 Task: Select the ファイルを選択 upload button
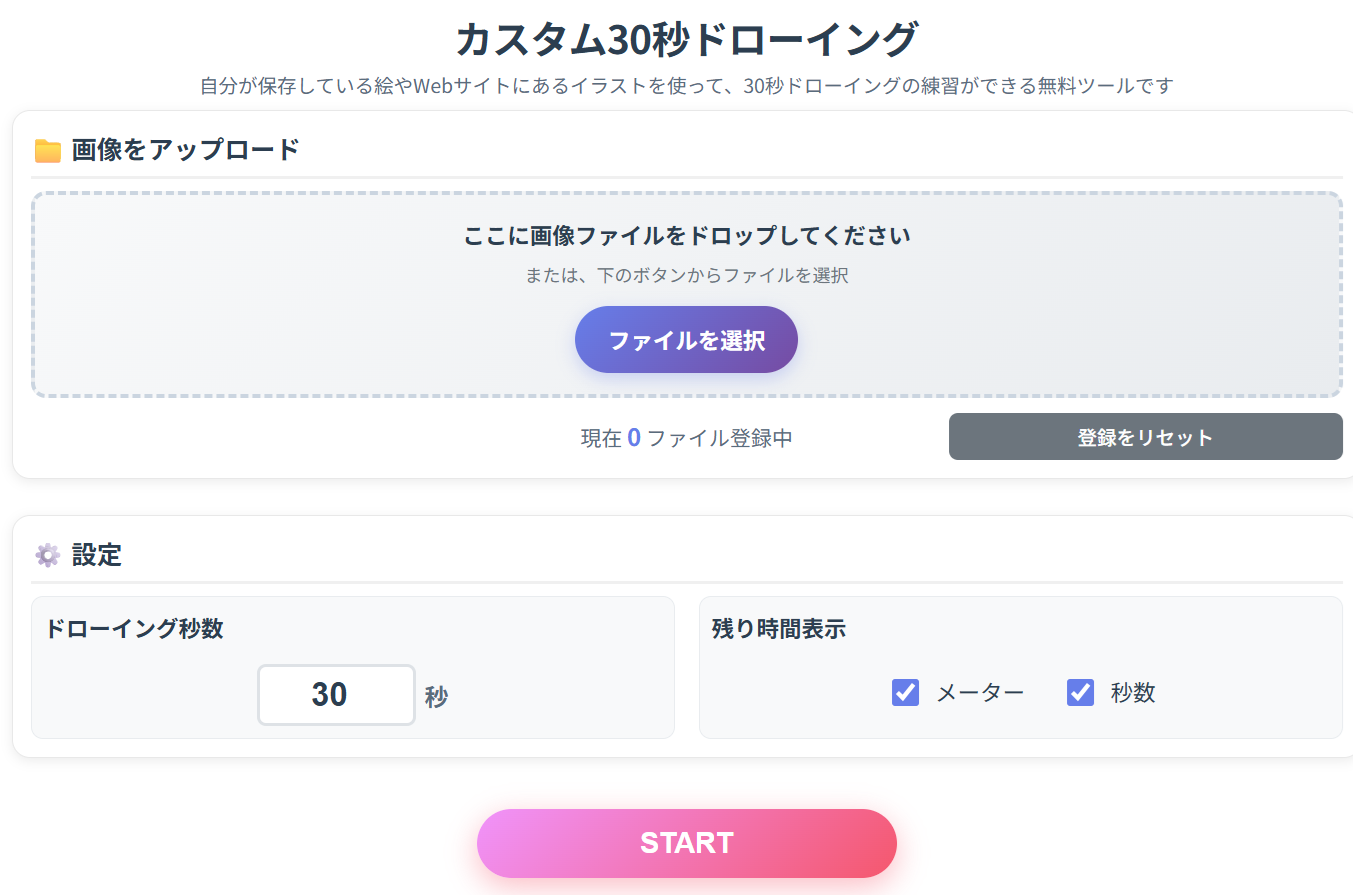pyautogui.click(x=686, y=339)
